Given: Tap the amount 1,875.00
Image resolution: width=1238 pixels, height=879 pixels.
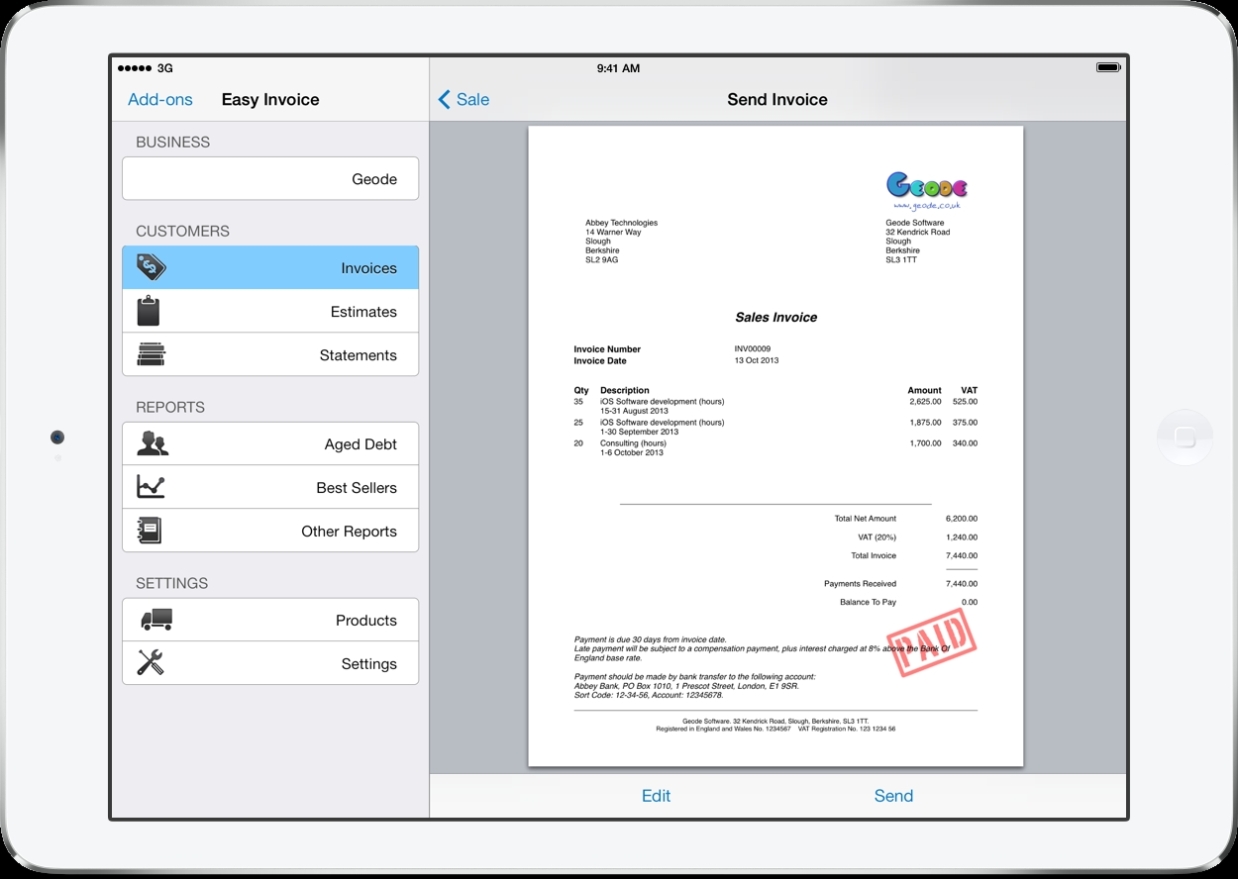Looking at the screenshot, I should click(x=926, y=422).
